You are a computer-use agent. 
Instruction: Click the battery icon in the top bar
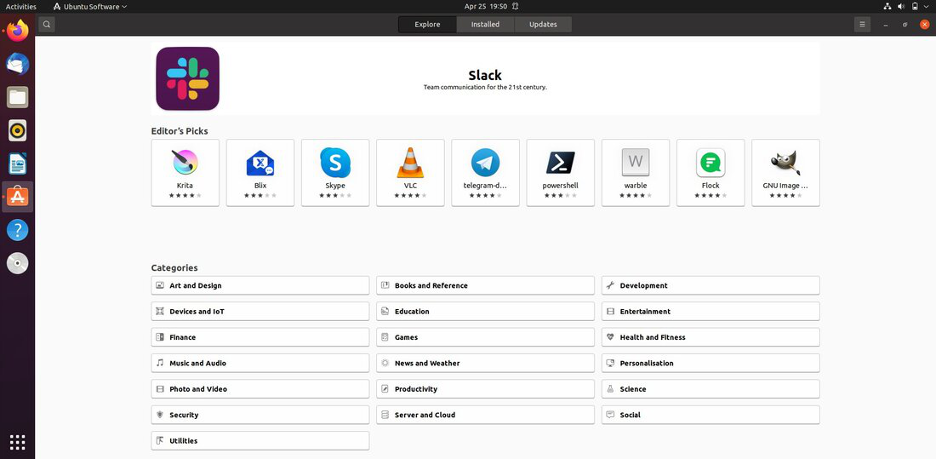tap(915, 7)
